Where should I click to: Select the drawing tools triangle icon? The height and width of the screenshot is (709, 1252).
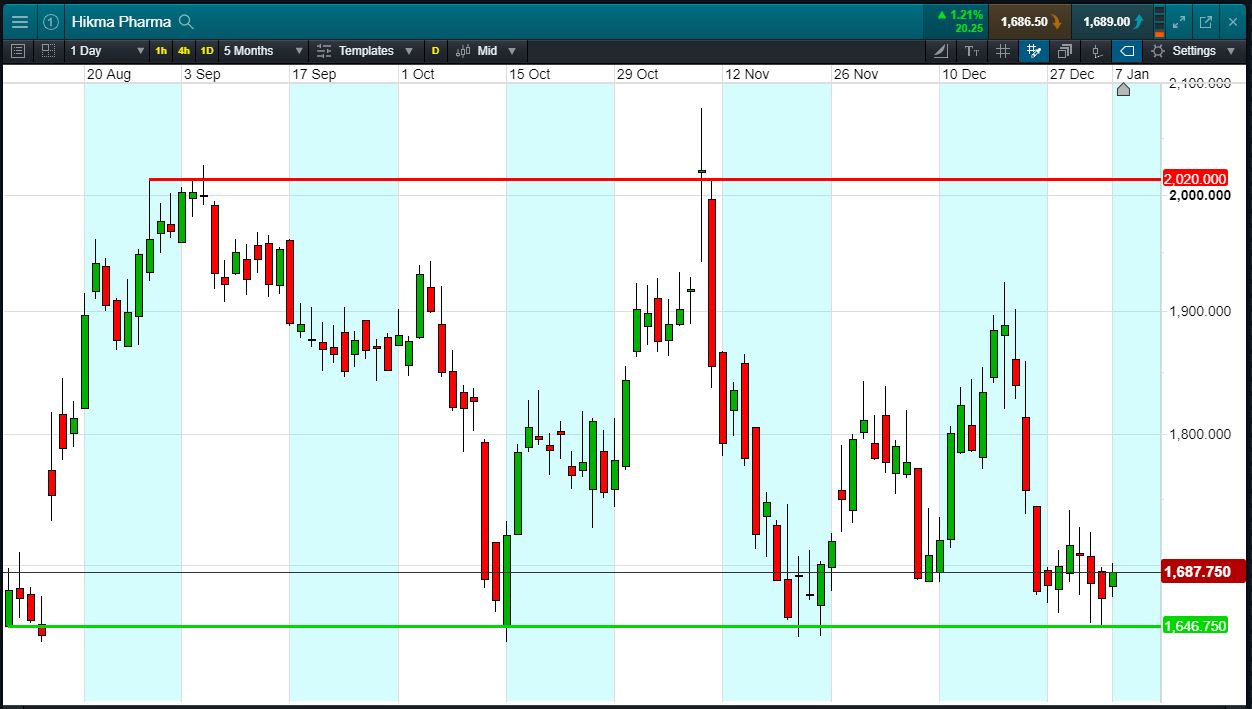(x=941, y=51)
